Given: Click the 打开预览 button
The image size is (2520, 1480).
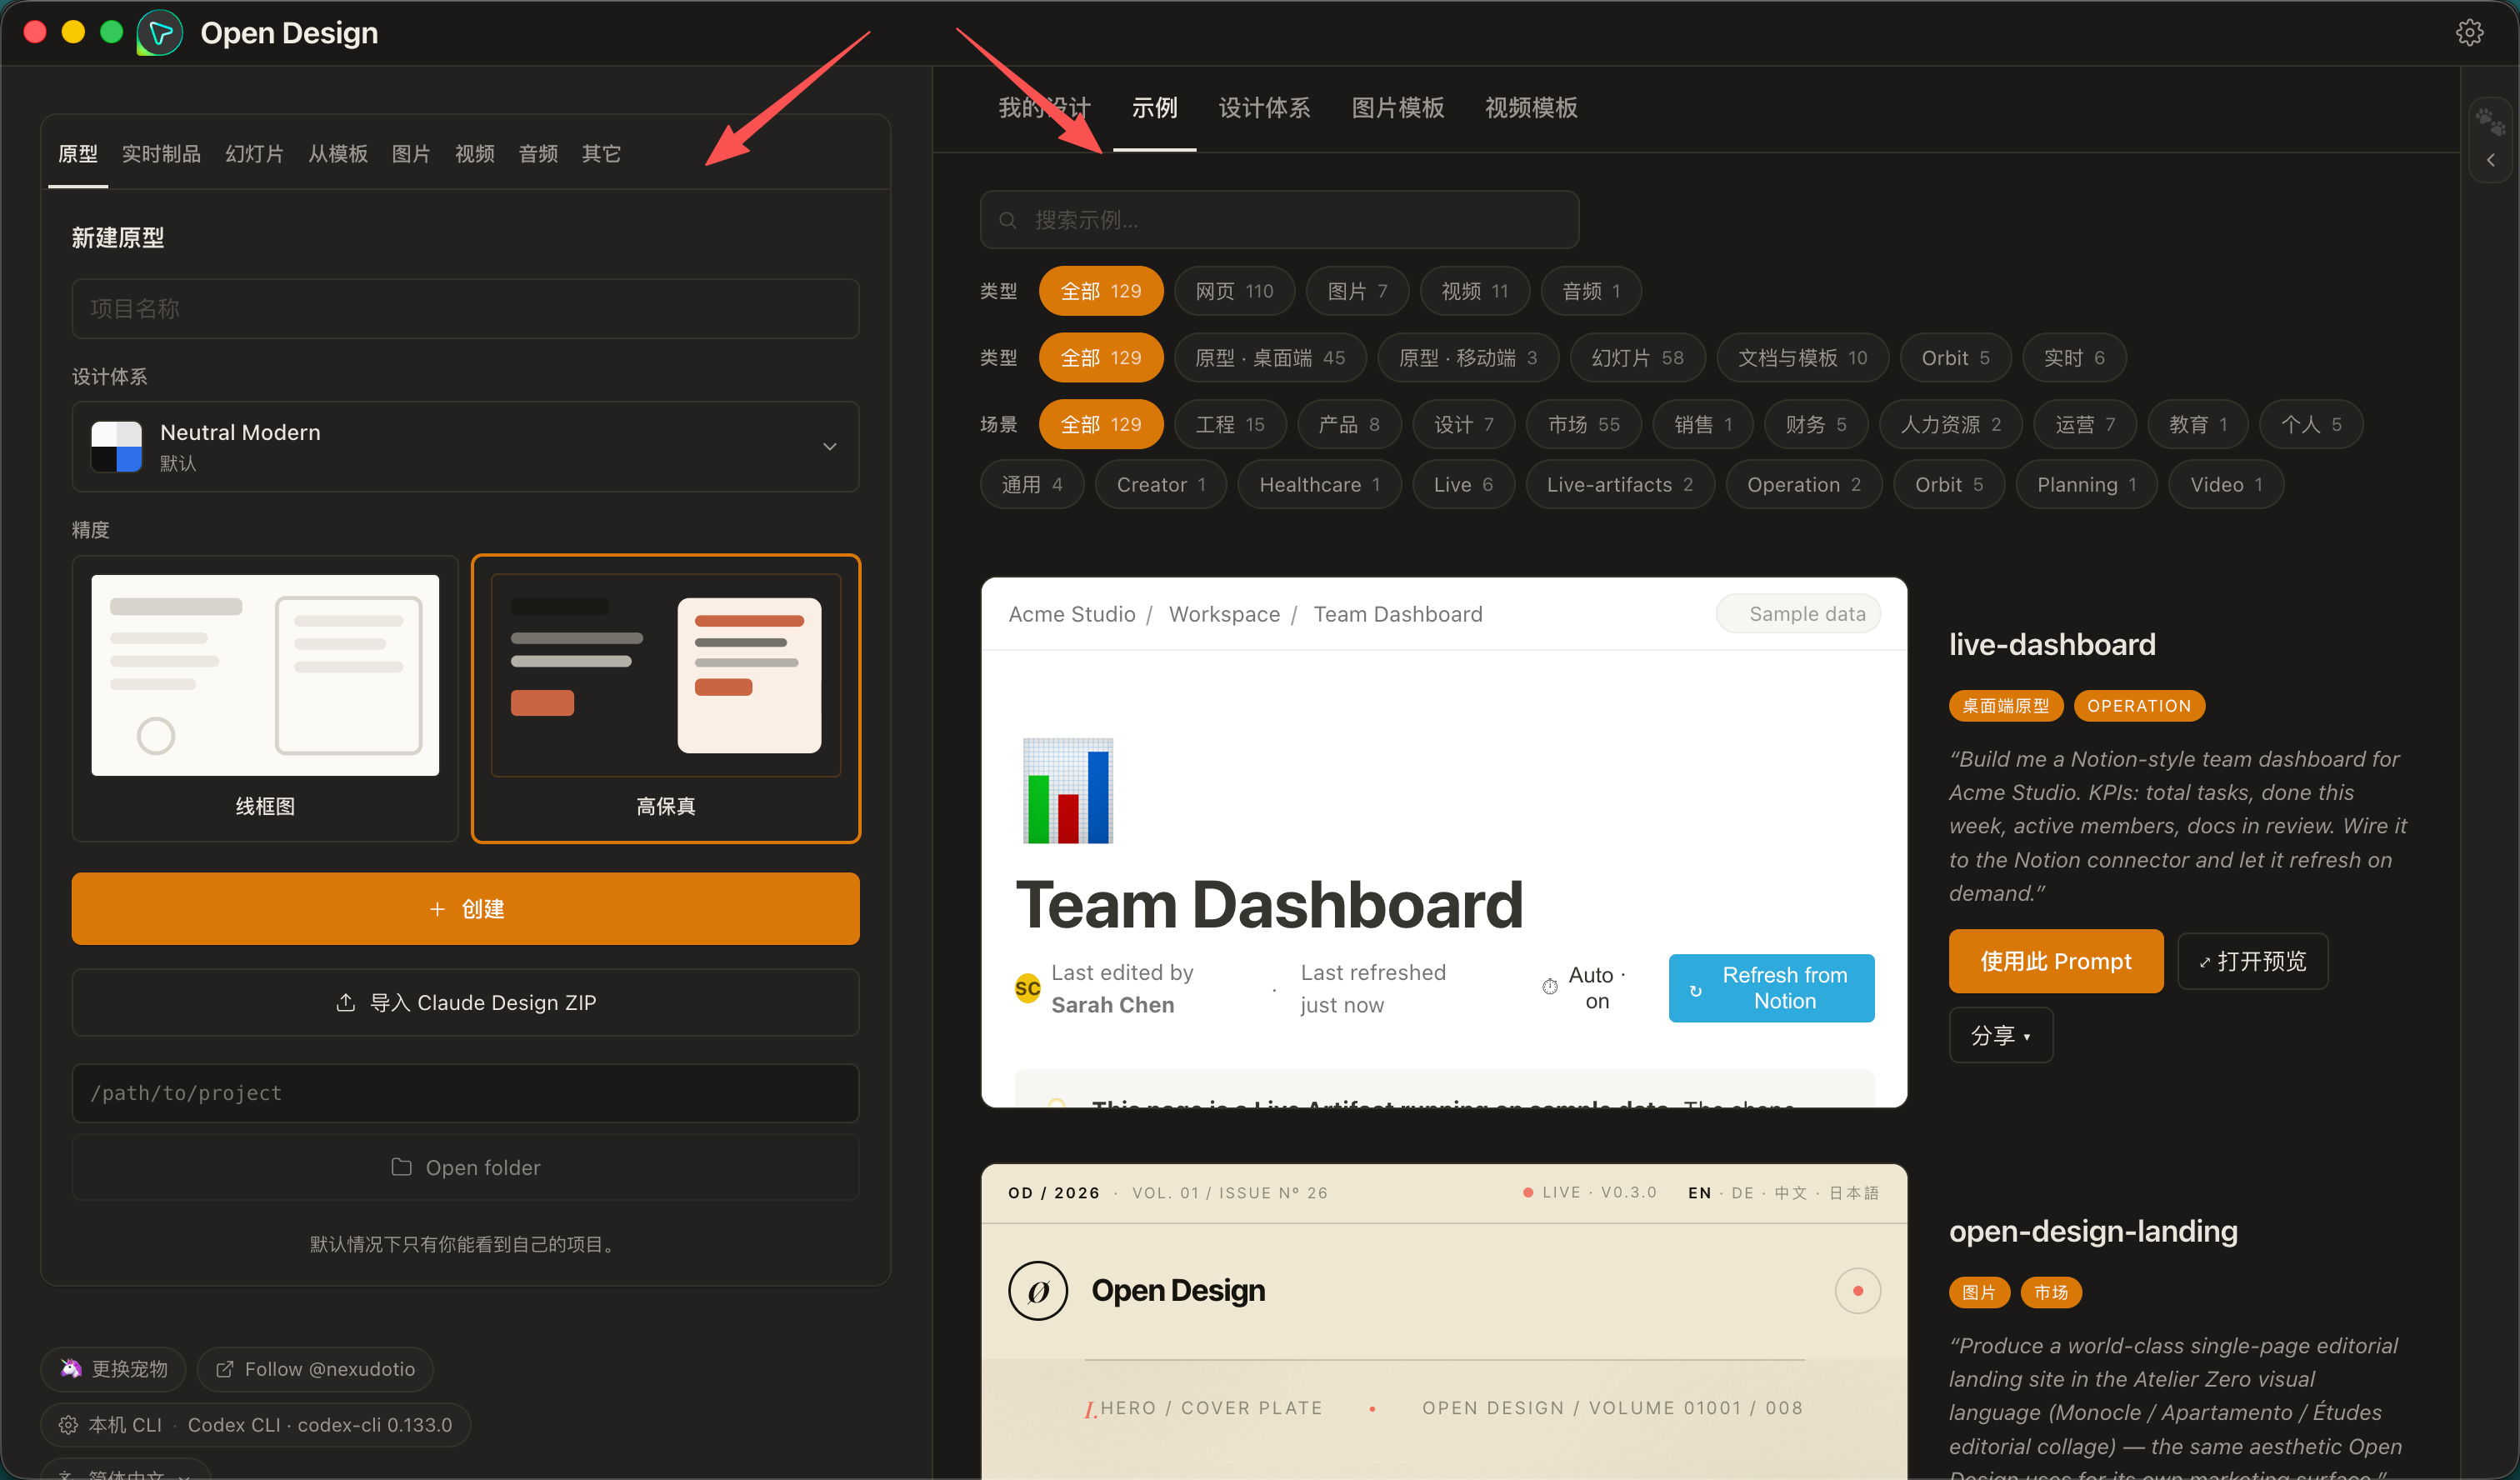Looking at the screenshot, I should point(2252,961).
